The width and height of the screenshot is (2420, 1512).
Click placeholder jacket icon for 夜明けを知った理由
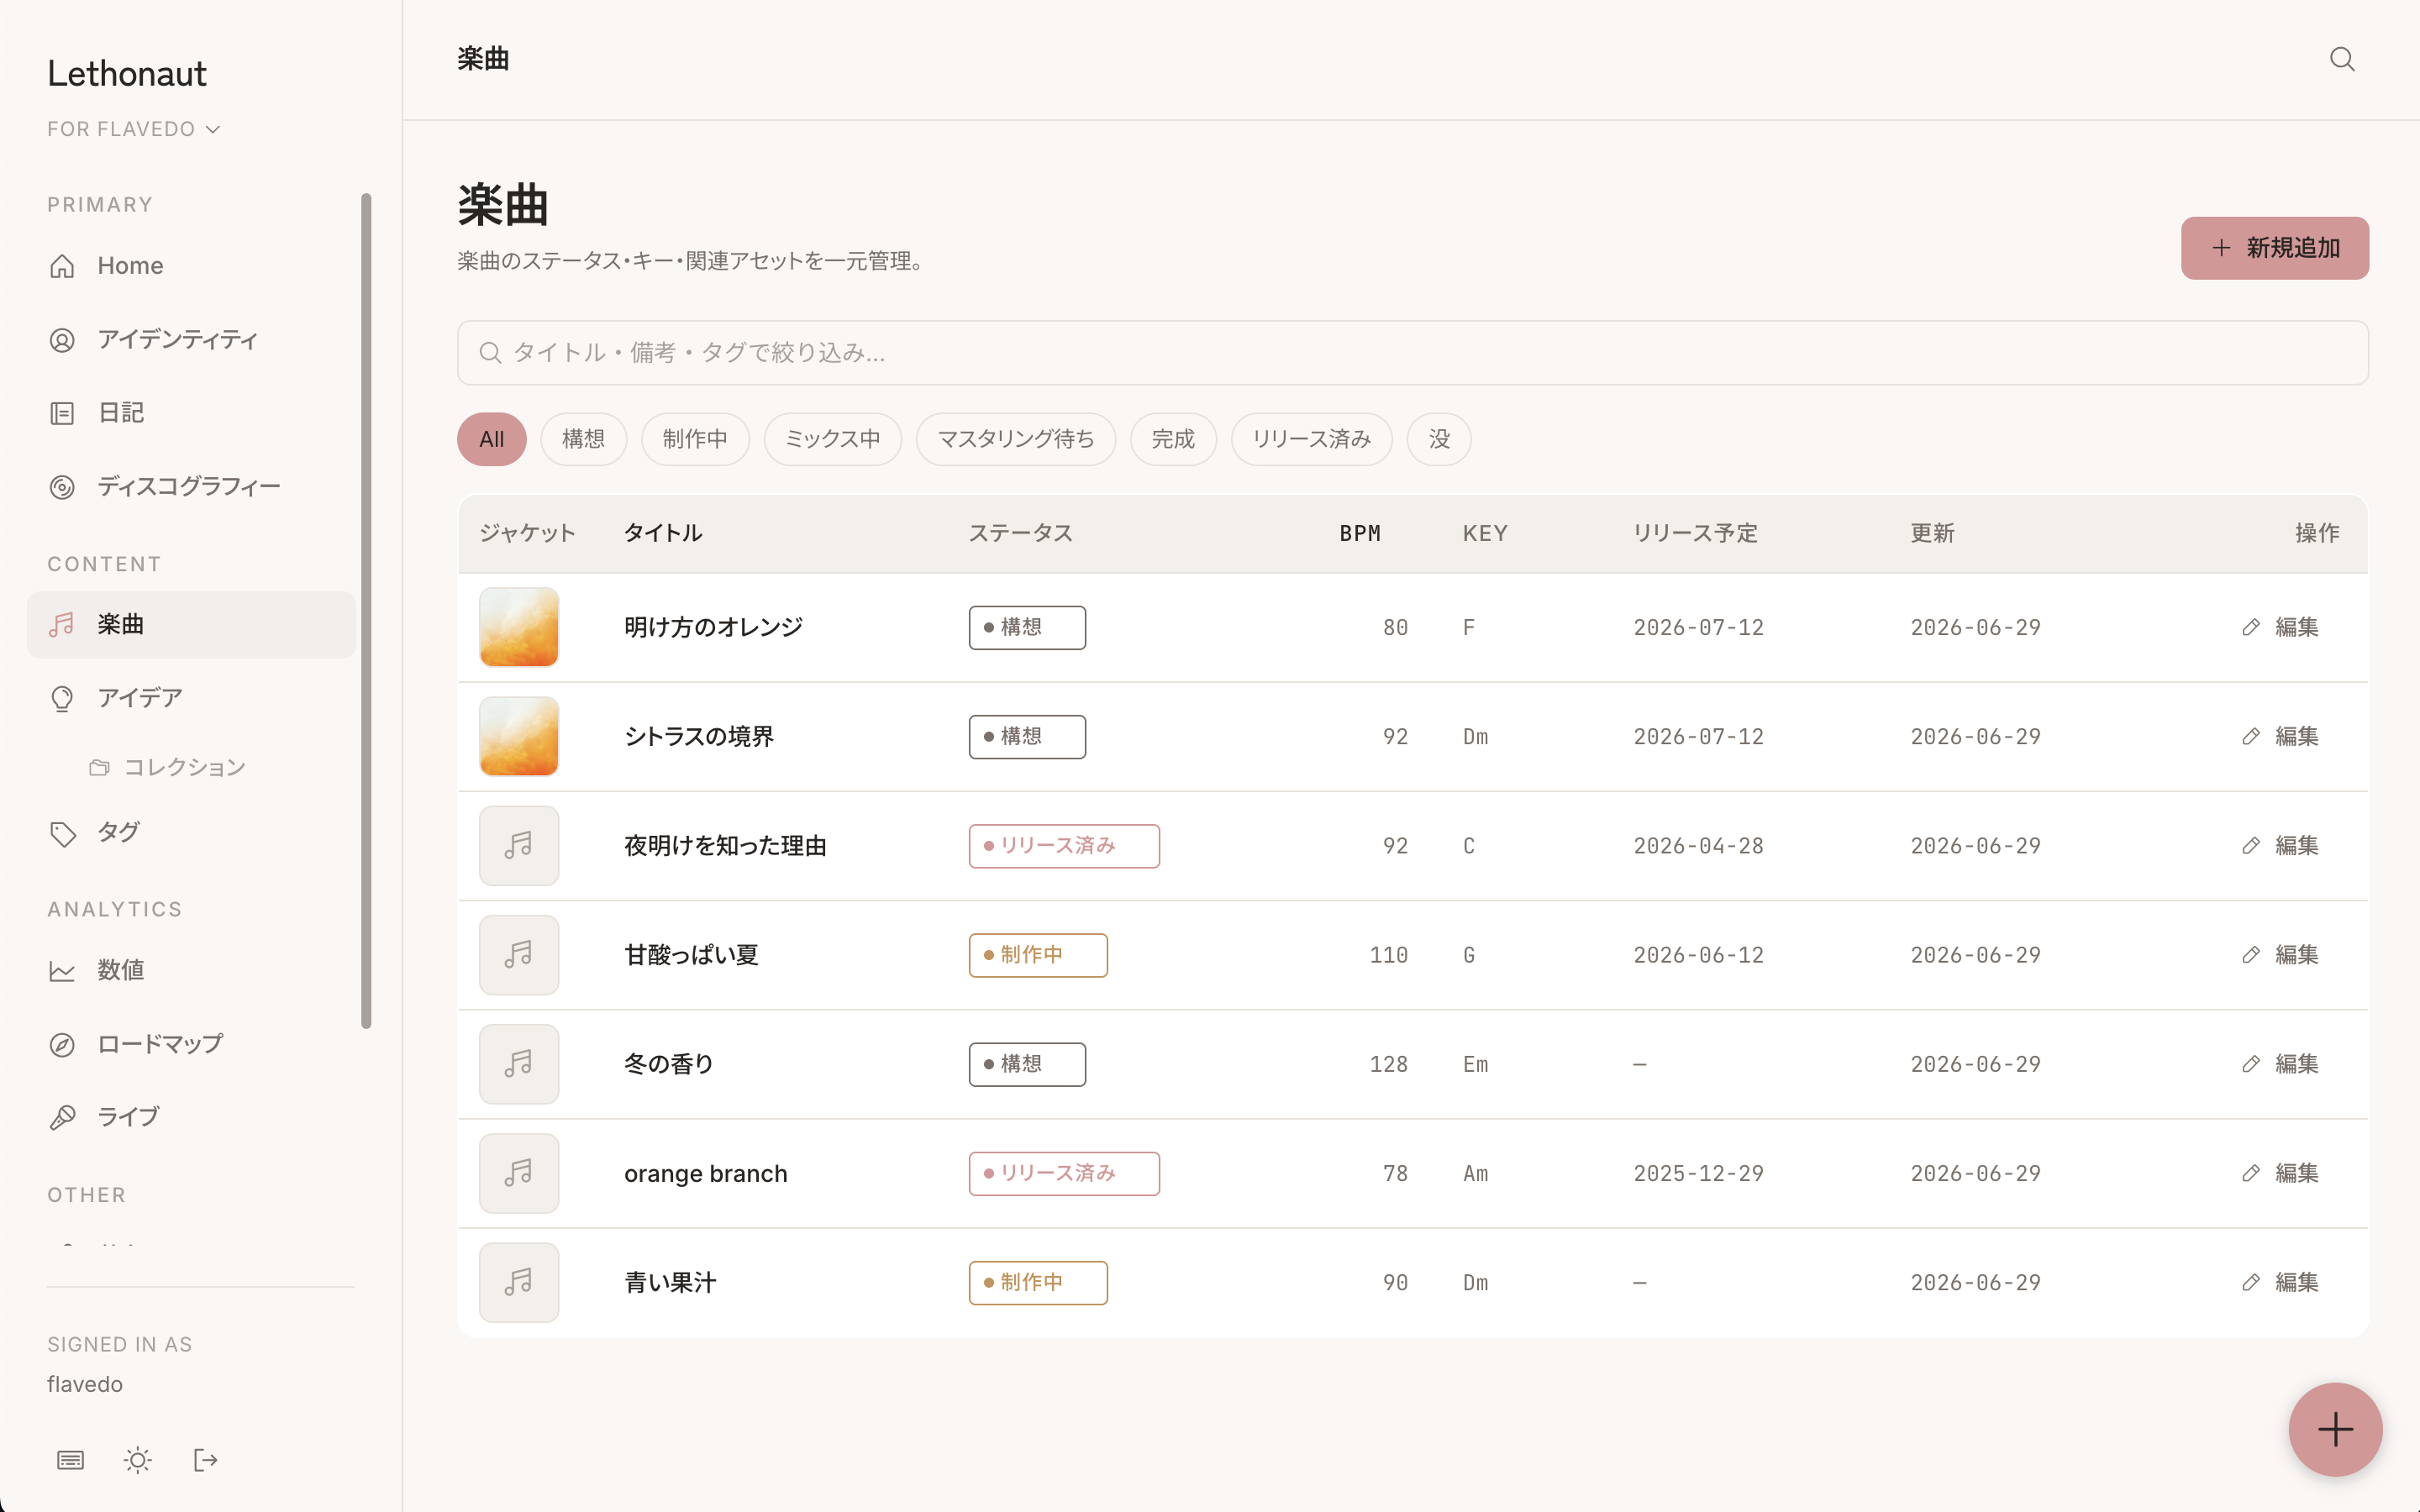[x=519, y=846]
